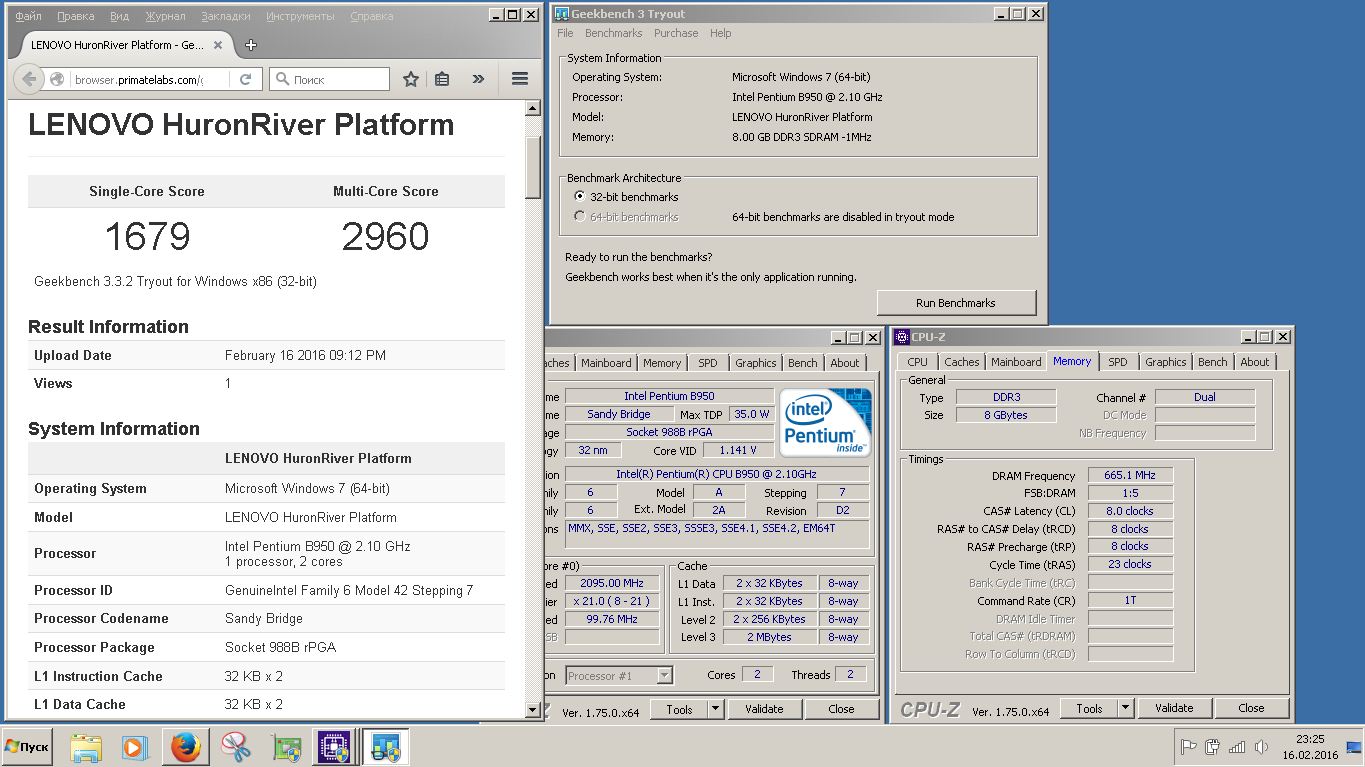Click Close in the left CPU-Z window
The width and height of the screenshot is (1365, 767).
click(841, 709)
